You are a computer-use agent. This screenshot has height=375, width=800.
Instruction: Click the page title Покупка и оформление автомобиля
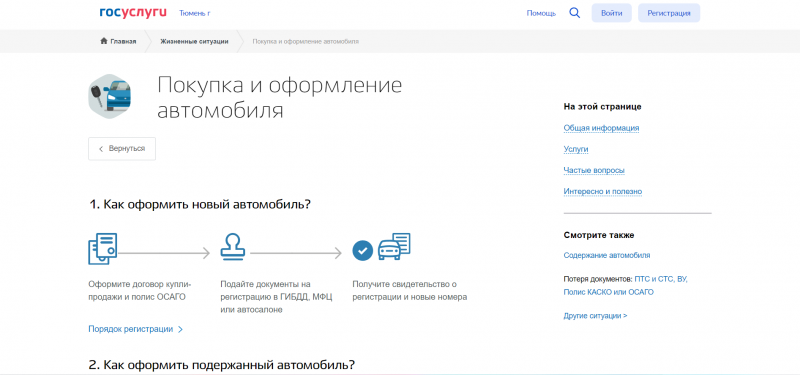tap(279, 97)
